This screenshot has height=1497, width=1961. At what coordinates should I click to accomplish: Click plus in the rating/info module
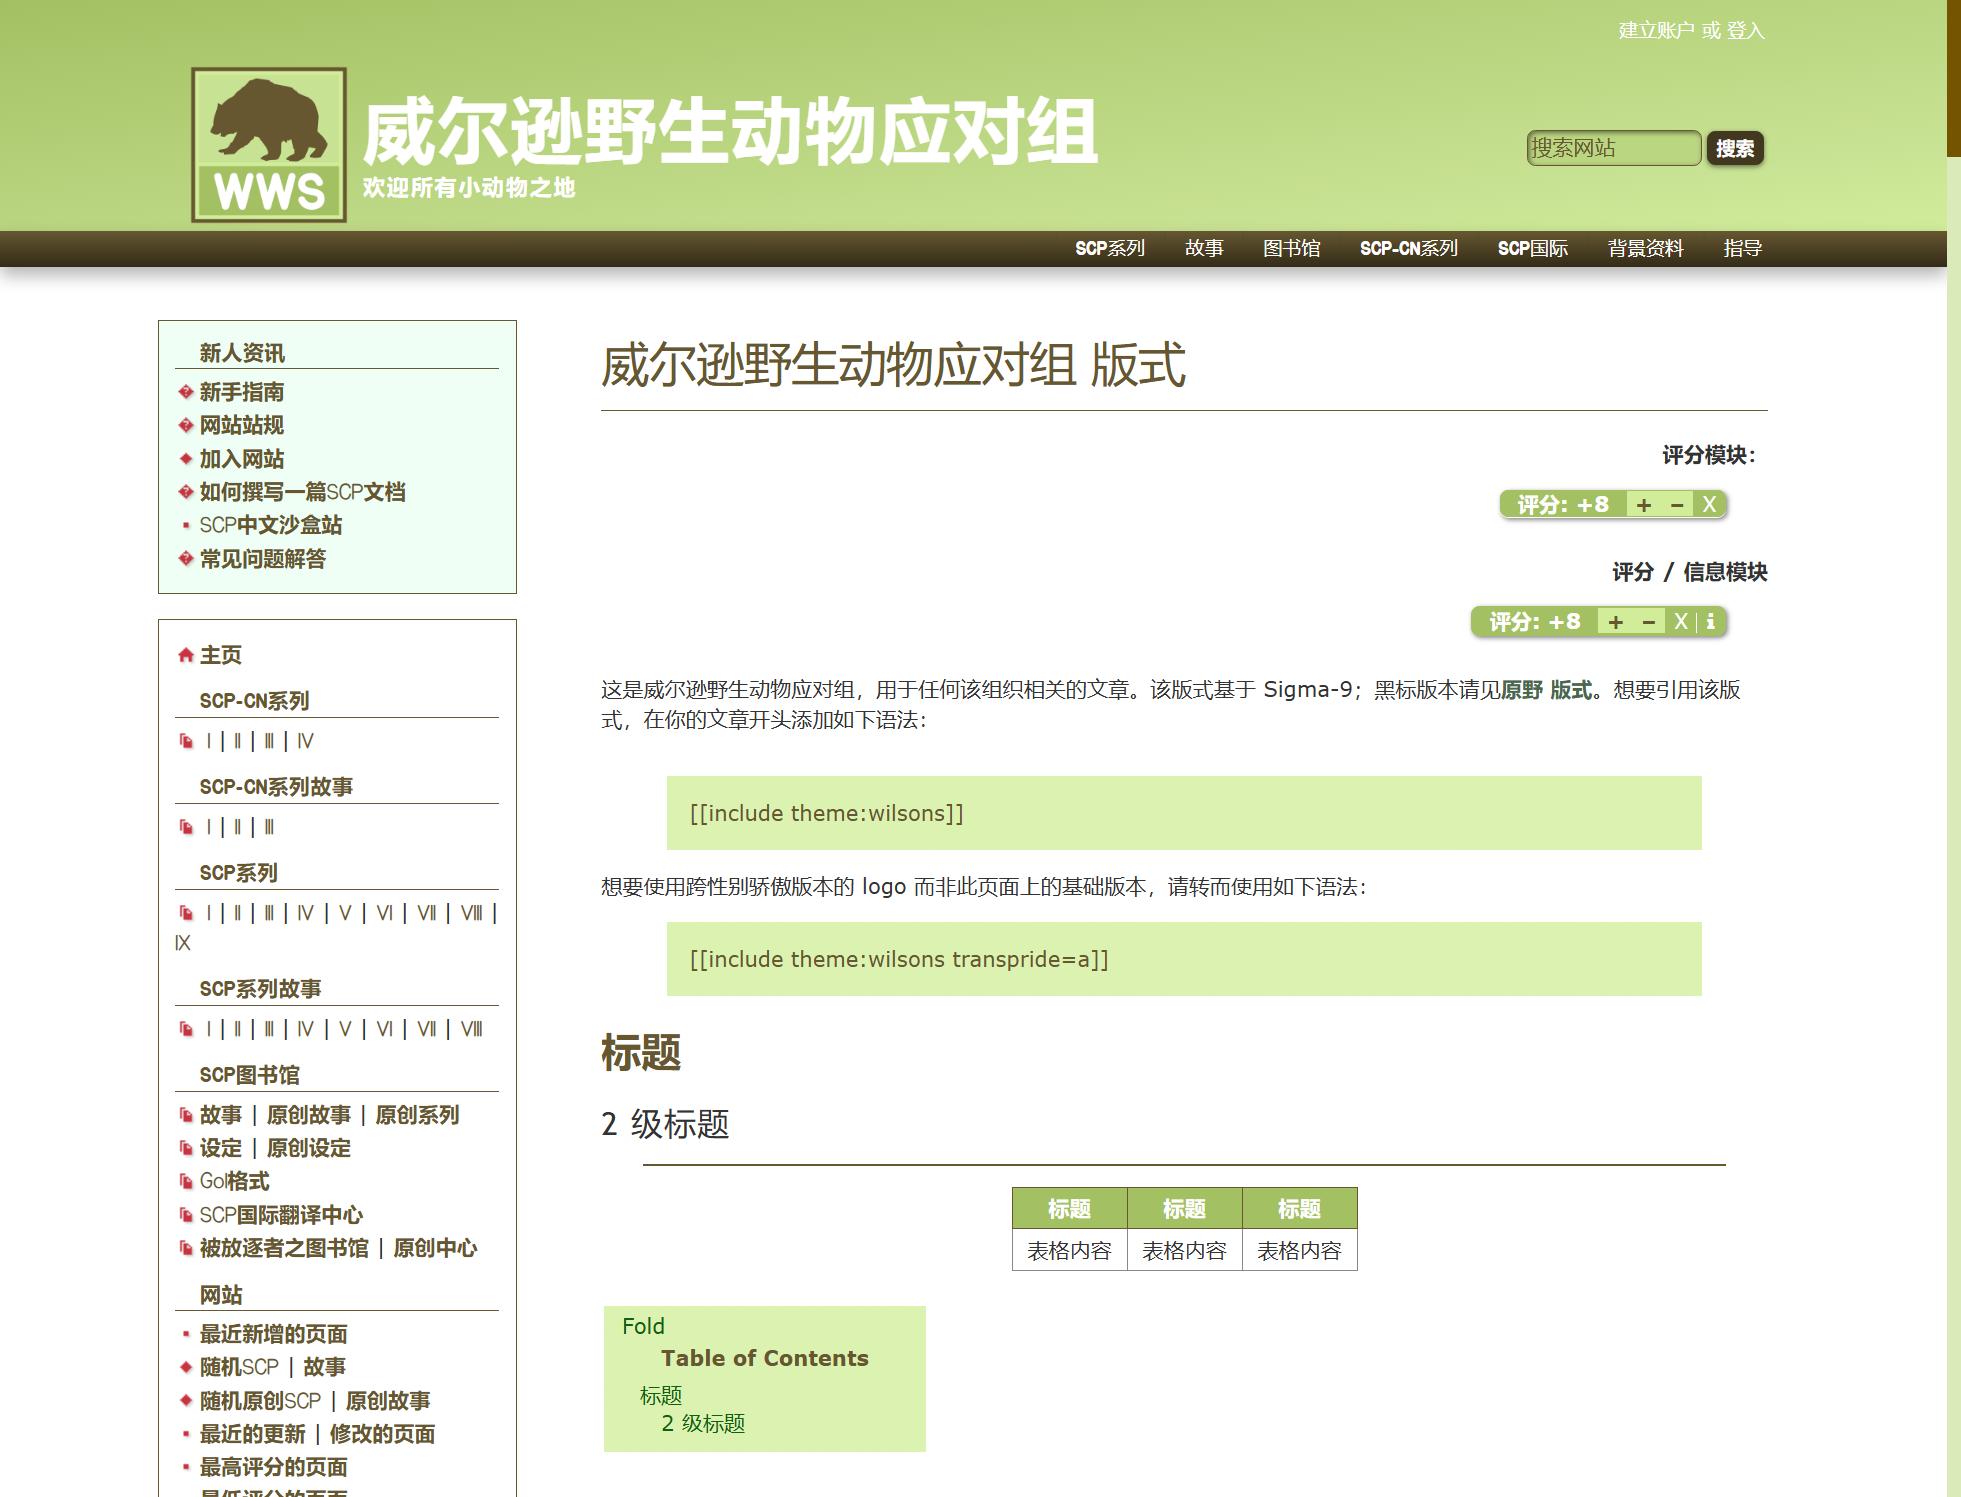[1615, 622]
